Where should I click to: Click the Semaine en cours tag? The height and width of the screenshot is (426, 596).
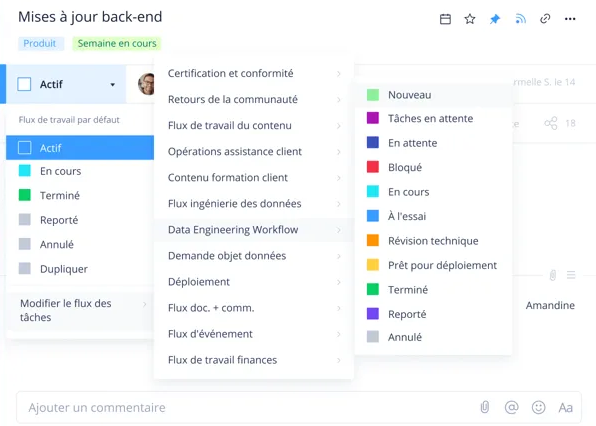[117, 43]
